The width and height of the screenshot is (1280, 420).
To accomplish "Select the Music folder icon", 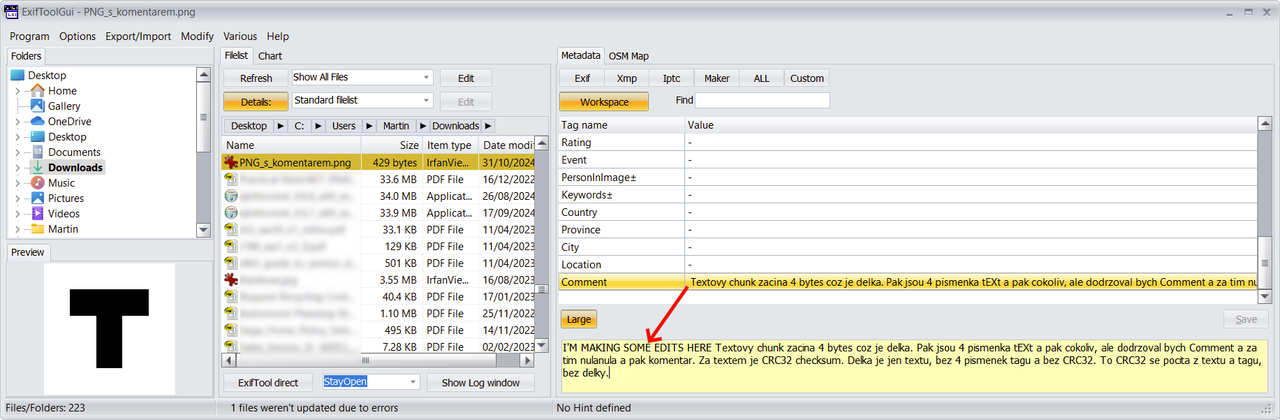I will tap(37, 183).
